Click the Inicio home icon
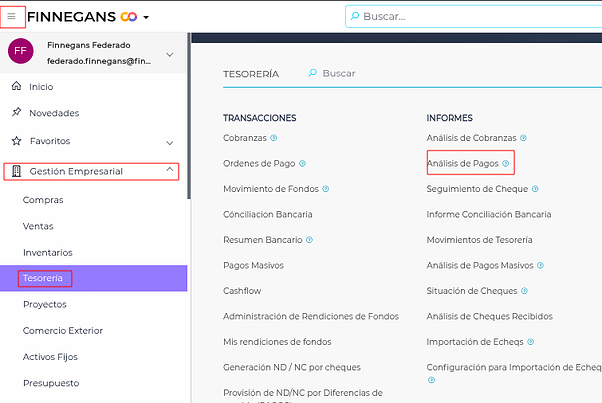 [x=16, y=86]
